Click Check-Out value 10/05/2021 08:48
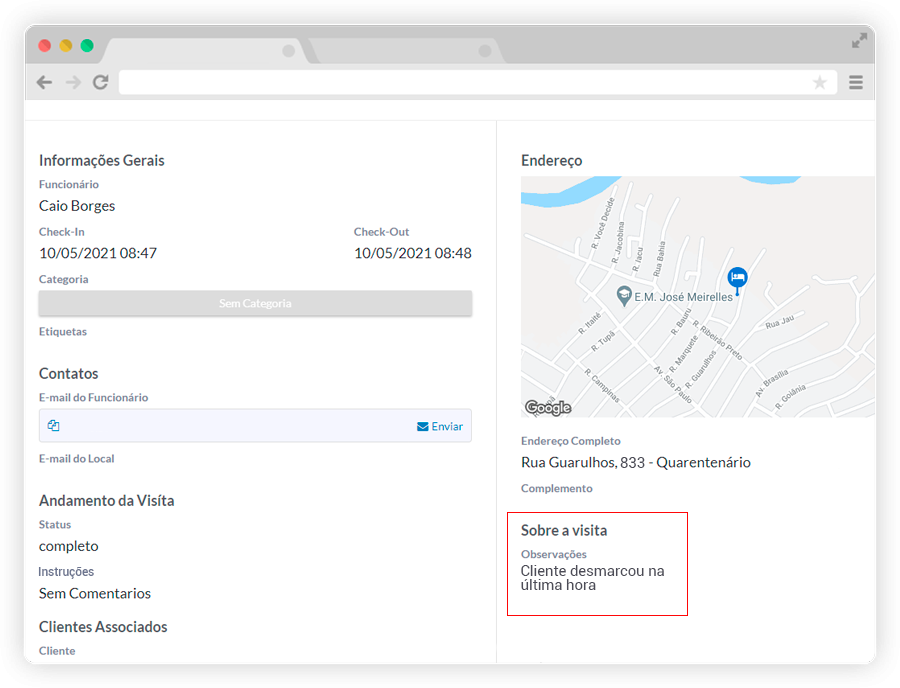Screen dimensions: 900x688 click(413, 253)
